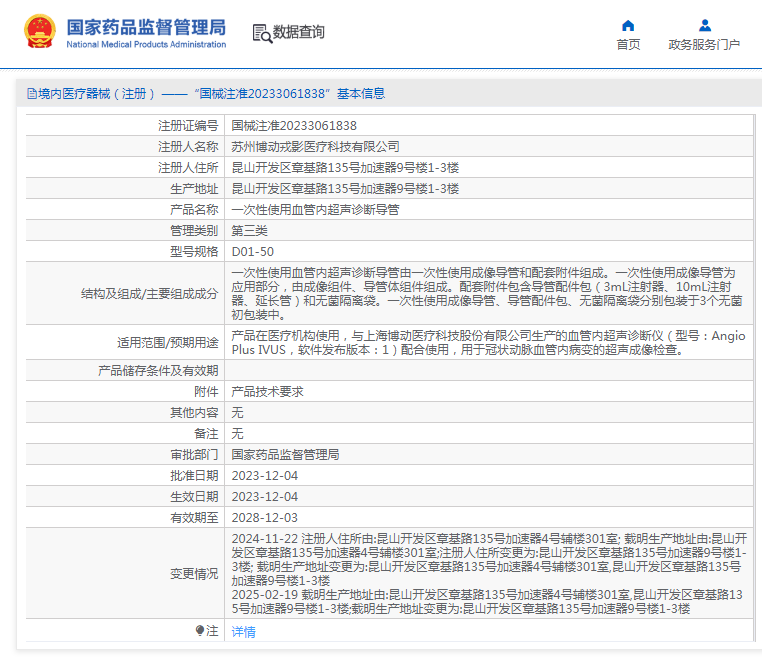Click the 注册证编号 label
This screenshot has width=762, height=657.
click(x=188, y=126)
